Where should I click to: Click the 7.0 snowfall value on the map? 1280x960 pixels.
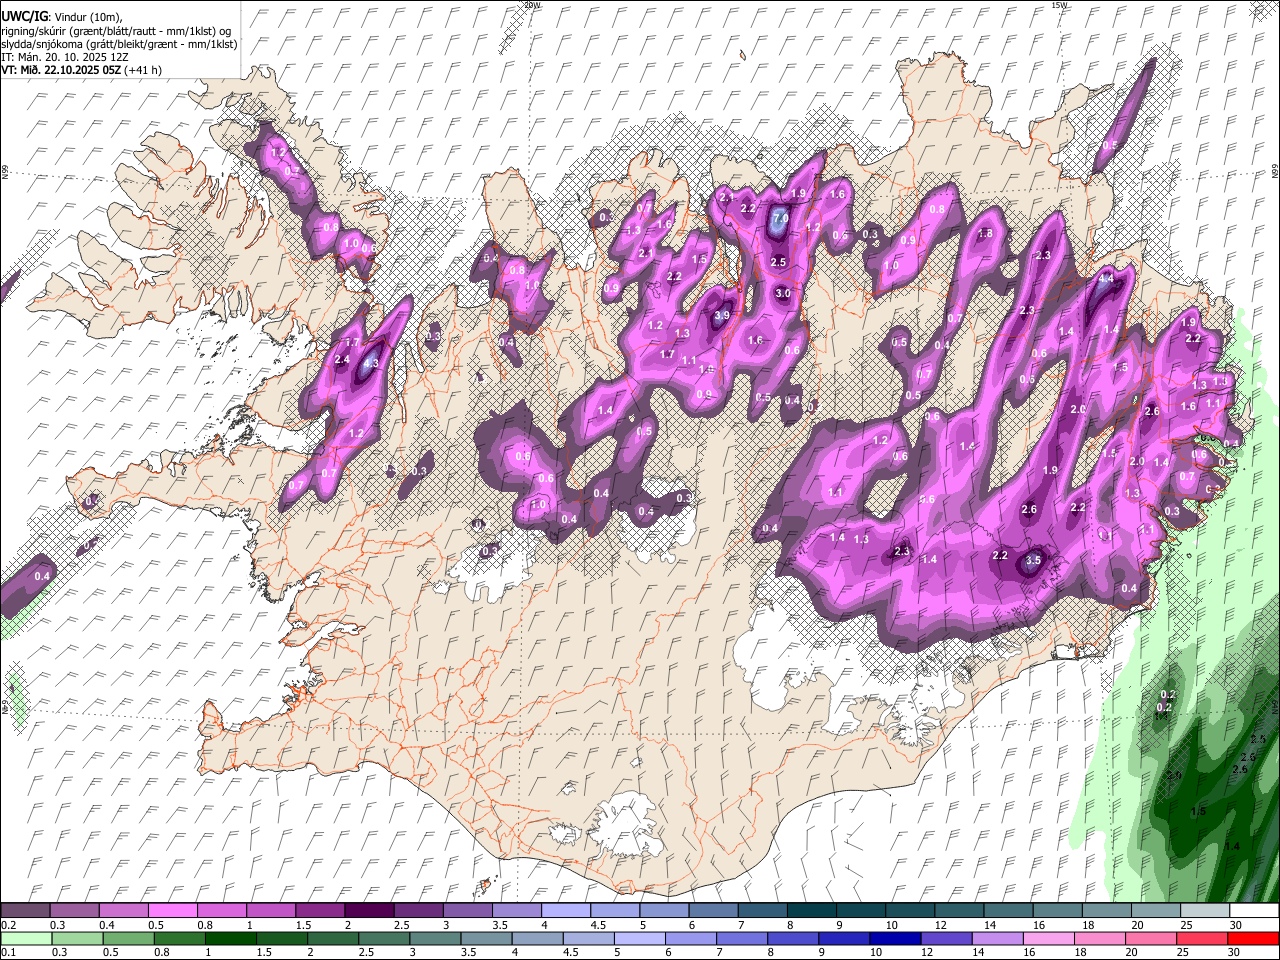point(781,218)
